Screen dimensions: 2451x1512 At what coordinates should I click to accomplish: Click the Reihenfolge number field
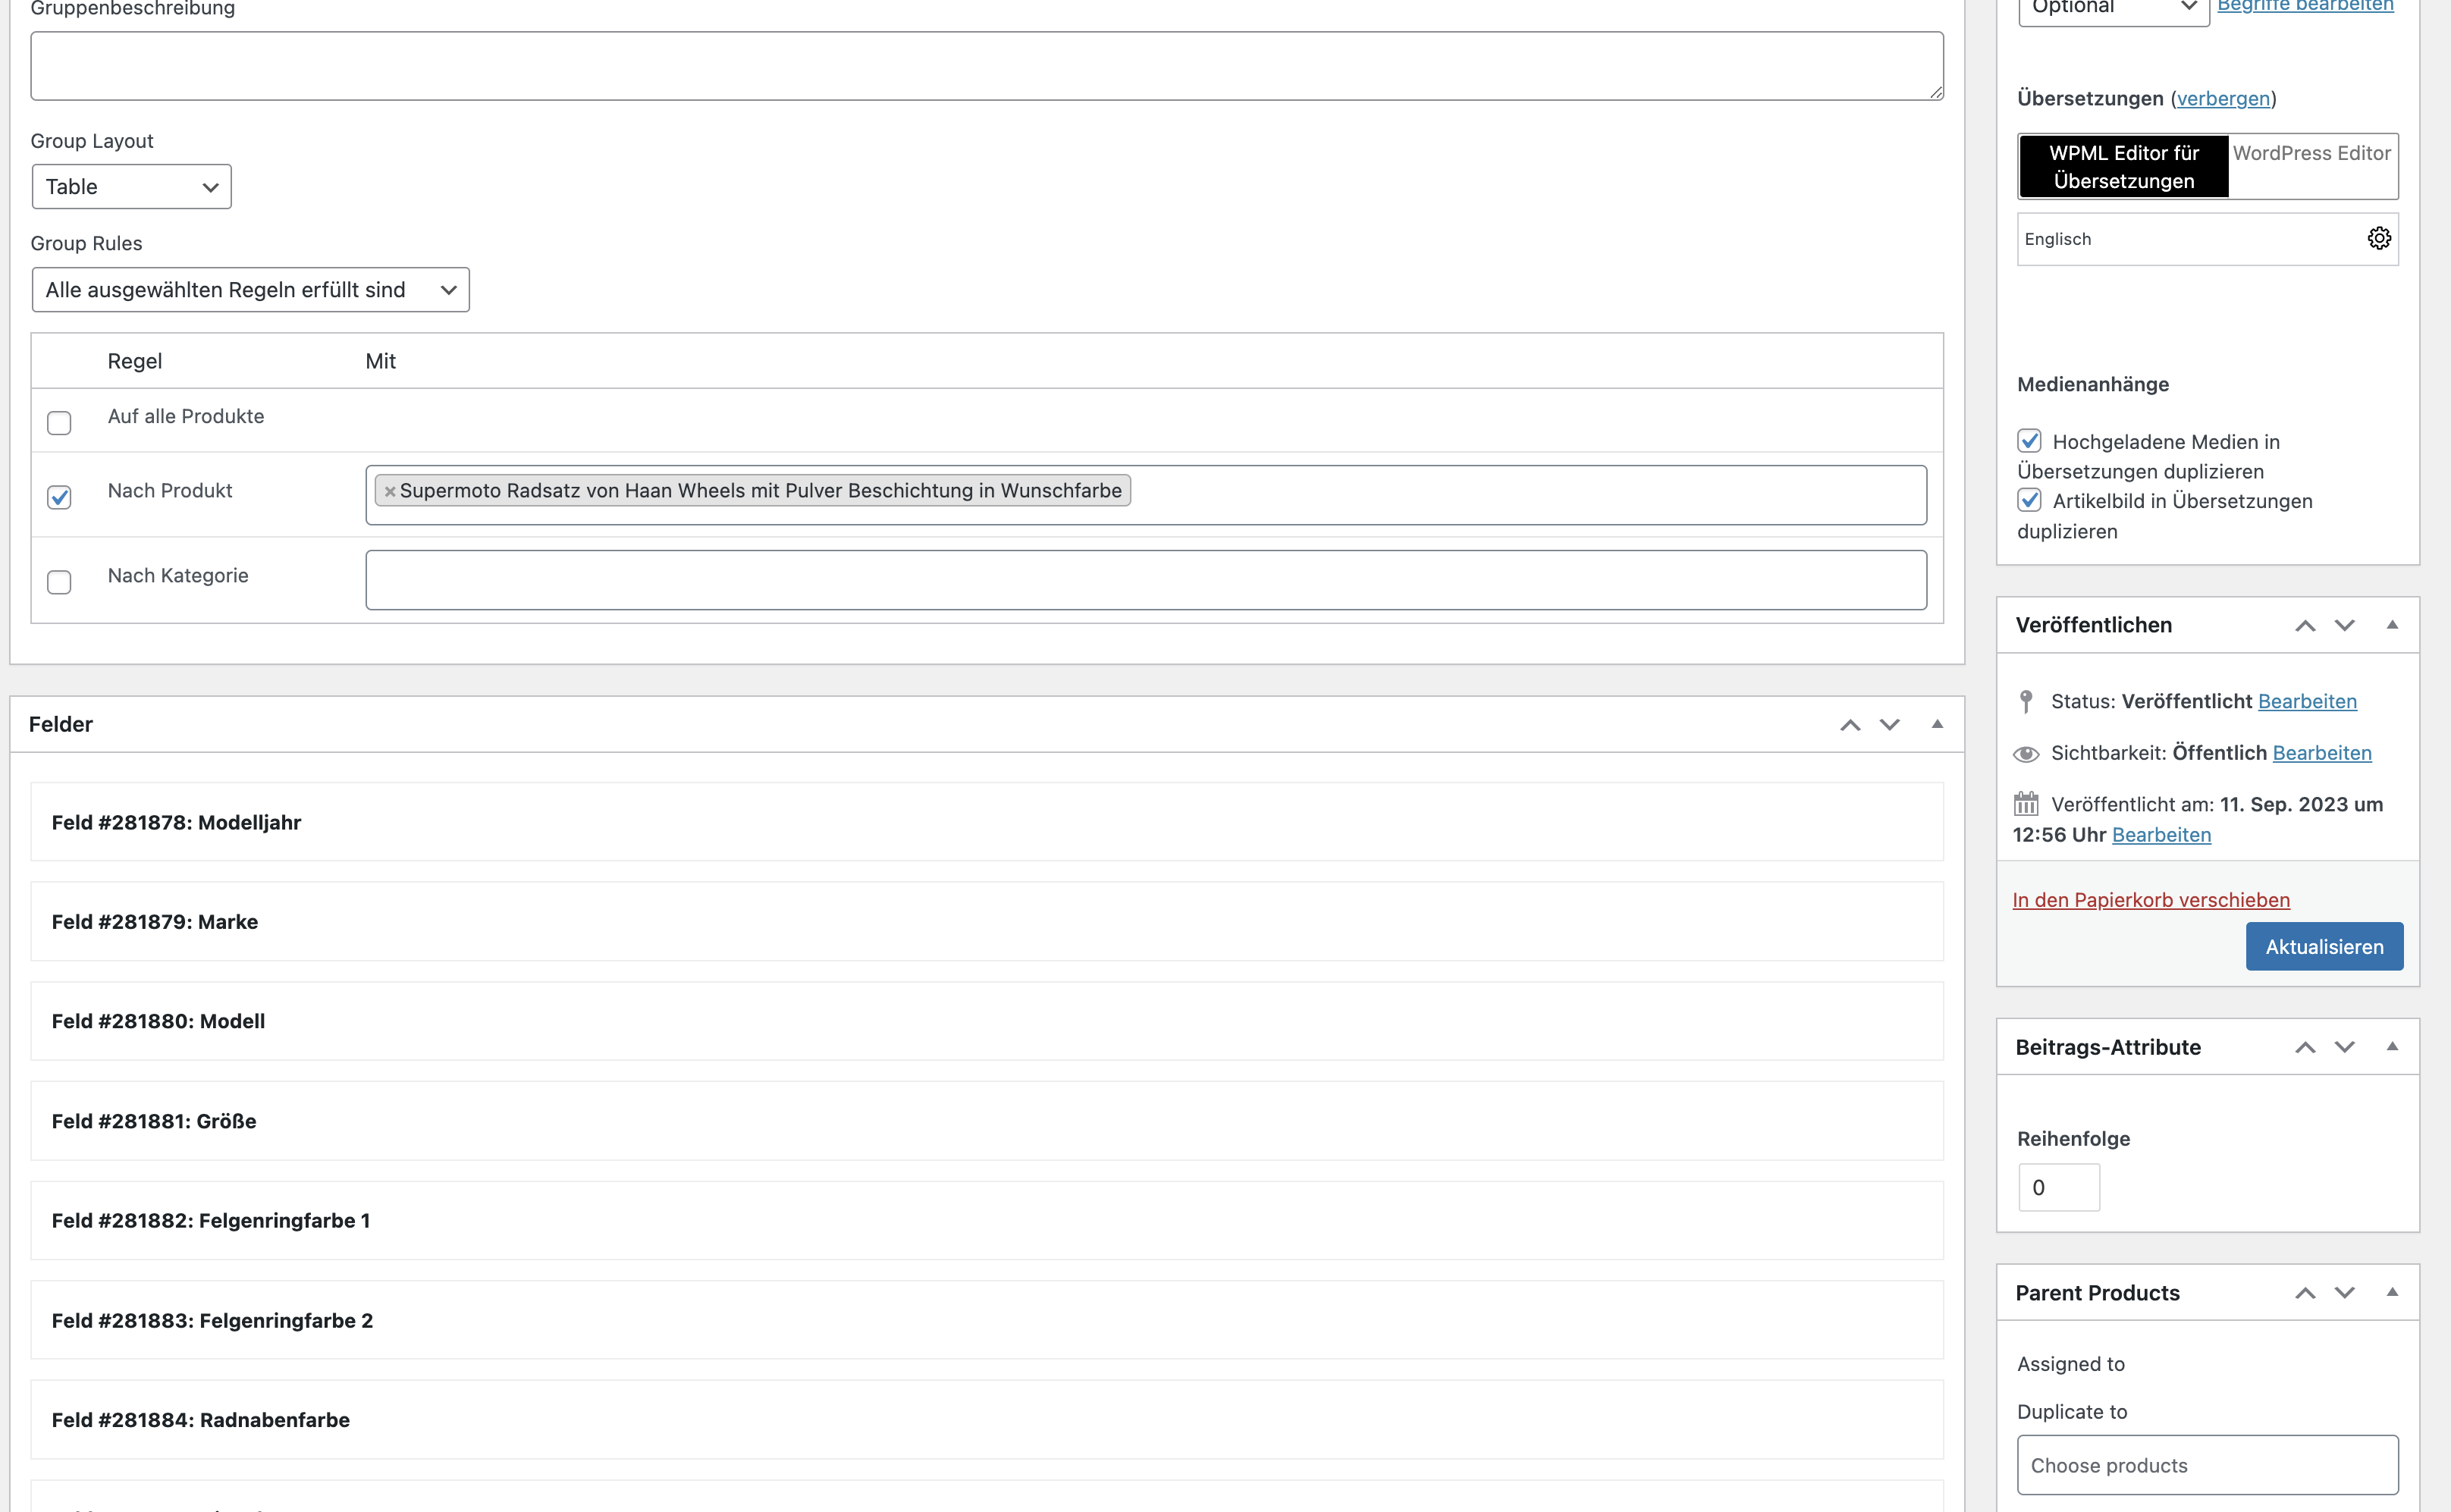pos(2058,1188)
